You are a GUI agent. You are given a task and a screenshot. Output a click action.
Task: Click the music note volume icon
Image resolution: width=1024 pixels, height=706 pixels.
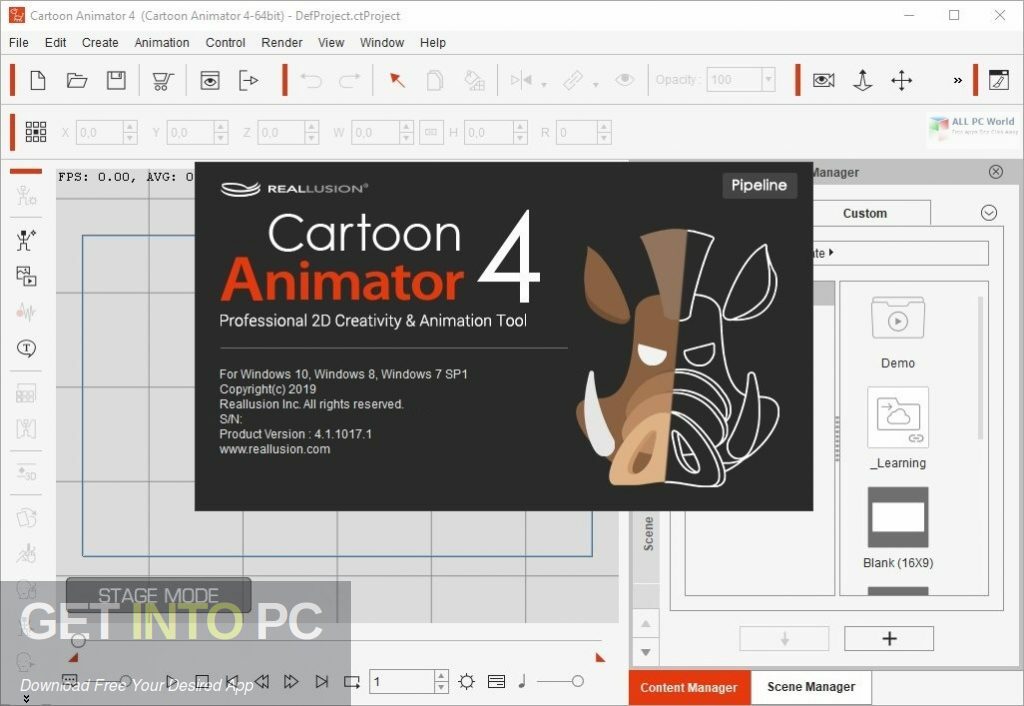click(x=522, y=681)
